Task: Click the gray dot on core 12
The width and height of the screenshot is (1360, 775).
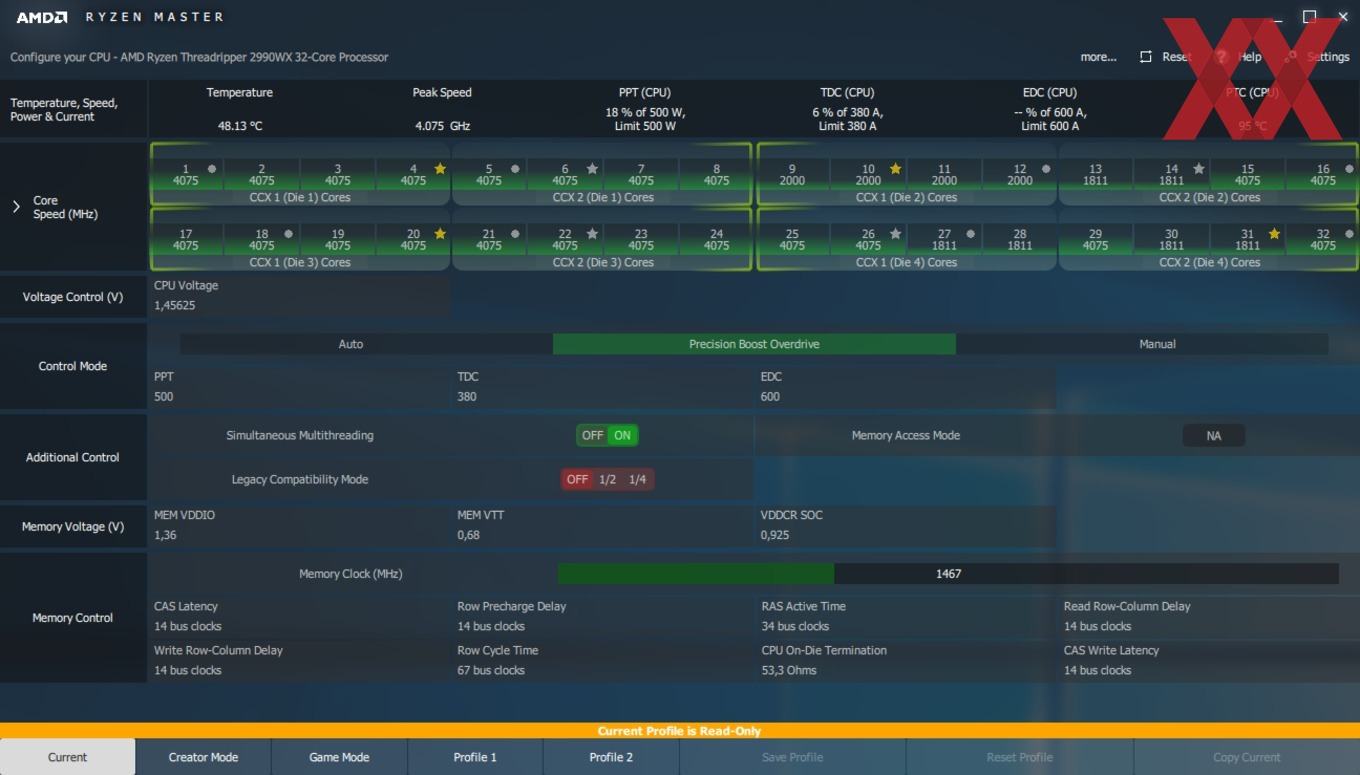Action: [1046, 169]
